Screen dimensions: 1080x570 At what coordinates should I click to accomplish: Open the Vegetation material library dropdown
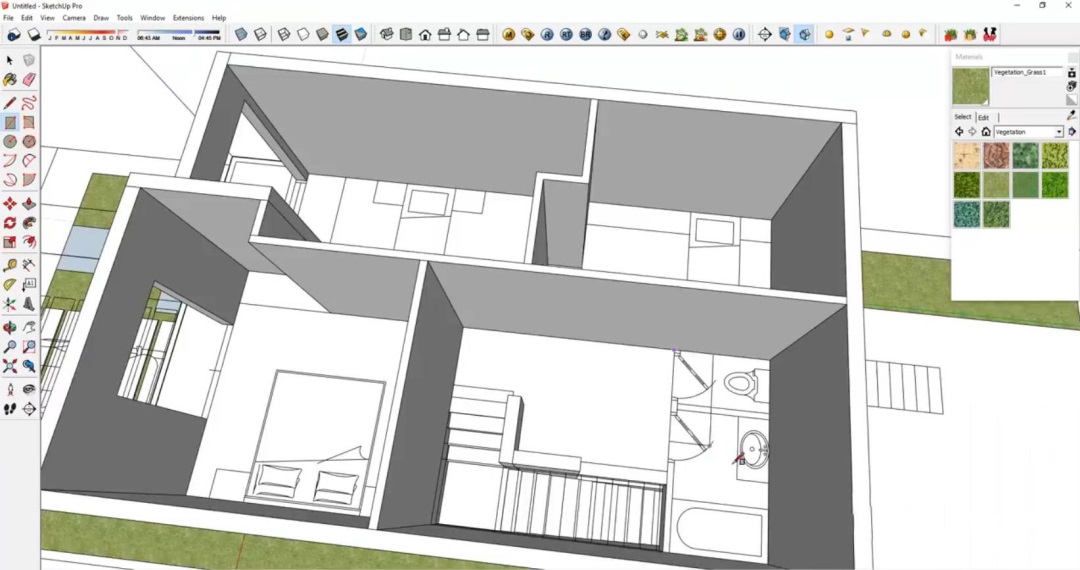(1059, 132)
